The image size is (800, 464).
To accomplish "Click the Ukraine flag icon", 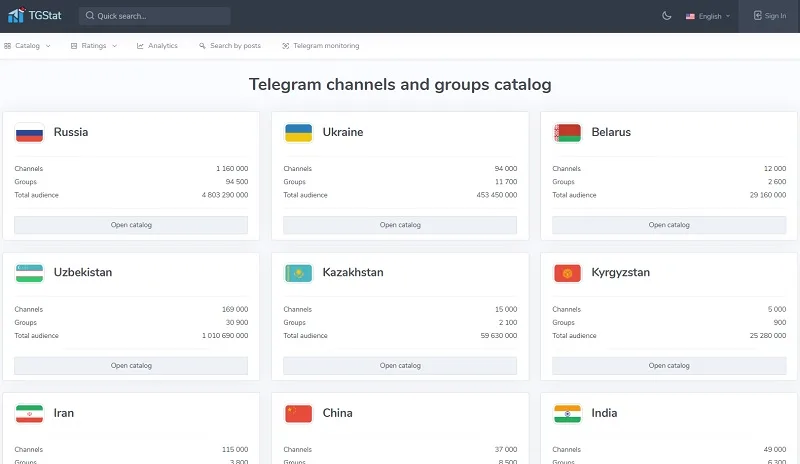I will click(298, 133).
